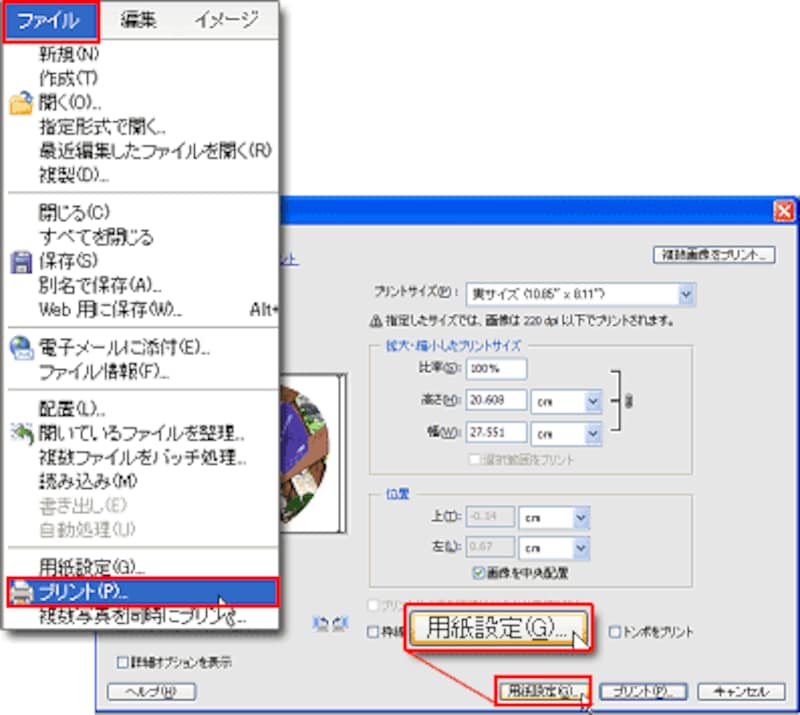Open the プリントサイズ dropdown
800x715 pixels.
[687, 294]
